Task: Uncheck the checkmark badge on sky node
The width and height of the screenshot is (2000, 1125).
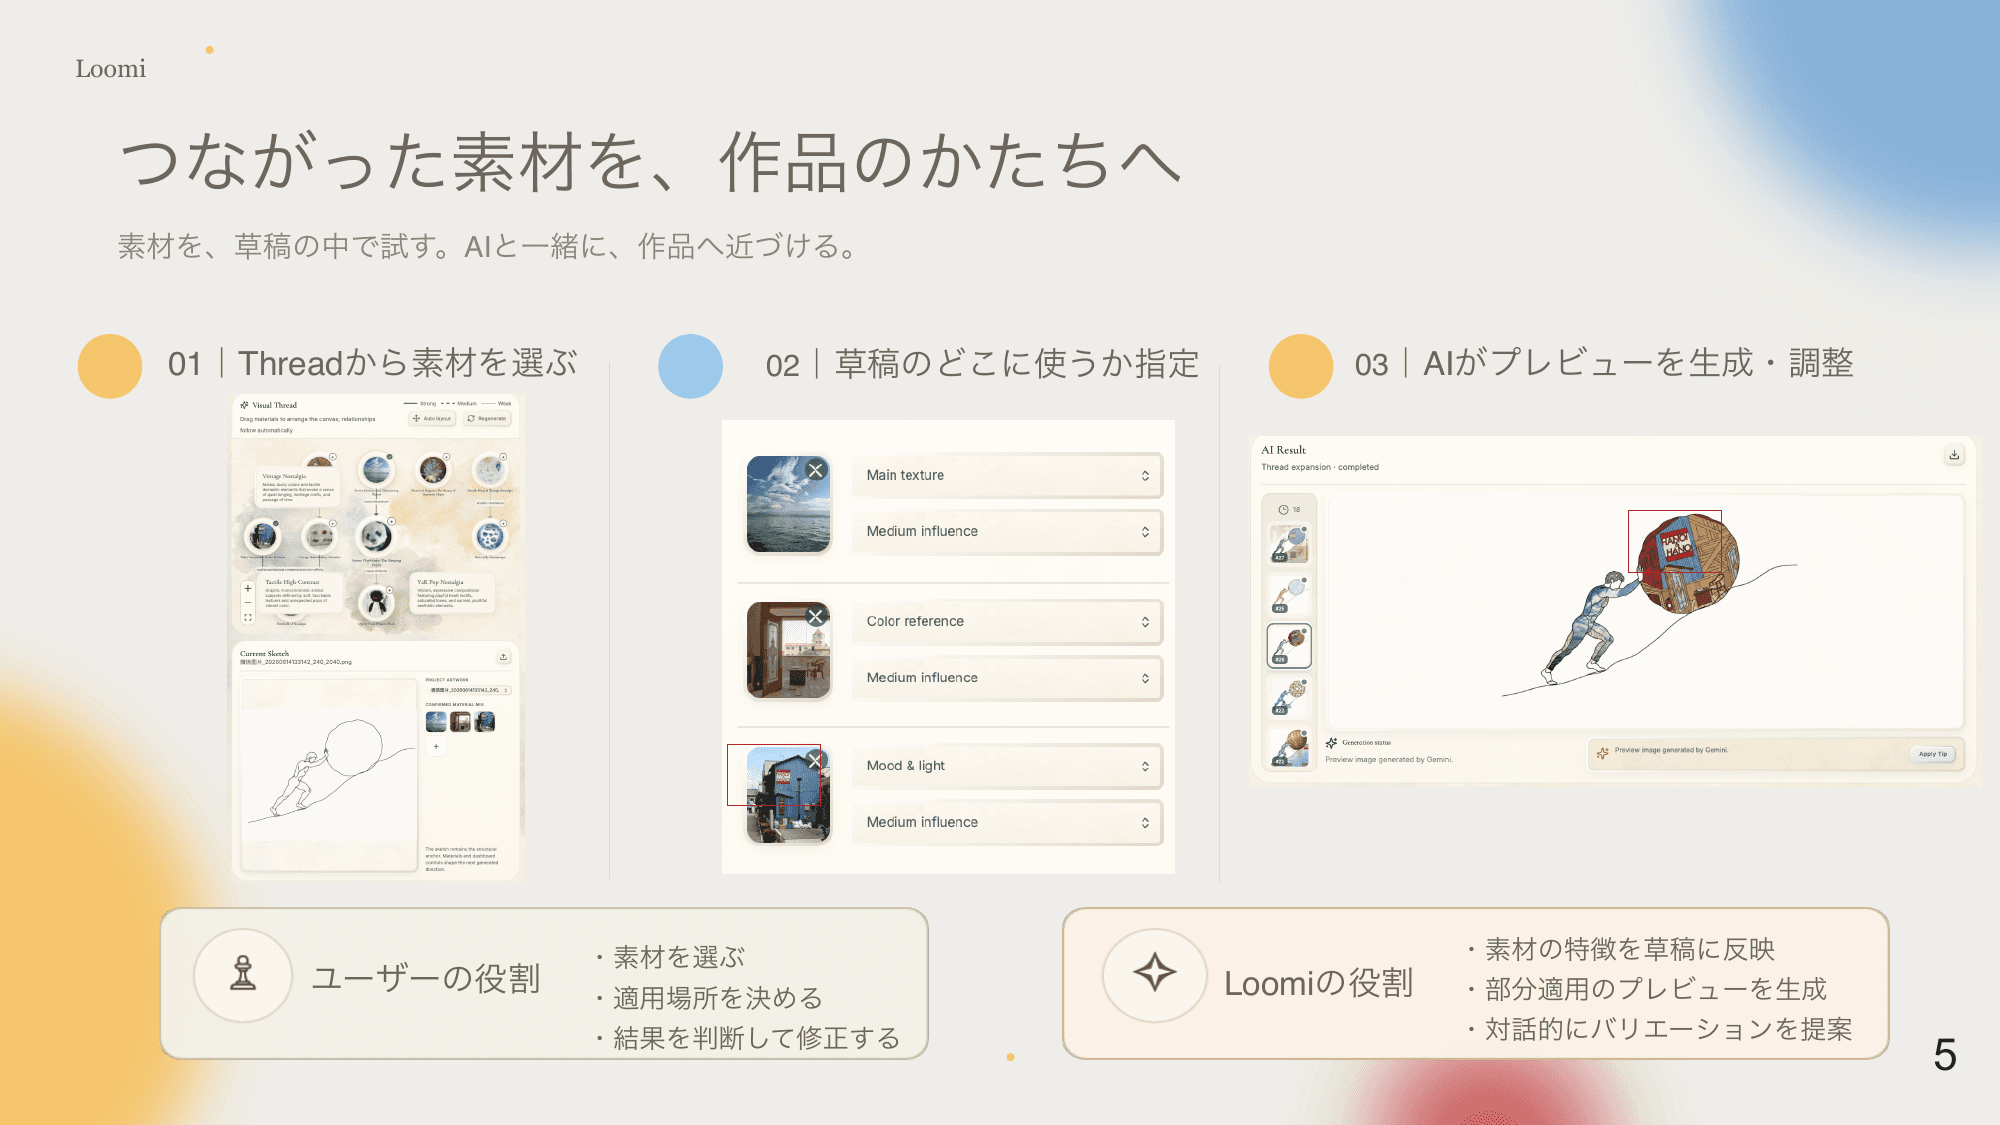Action: pyautogui.click(x=390, y=457)
